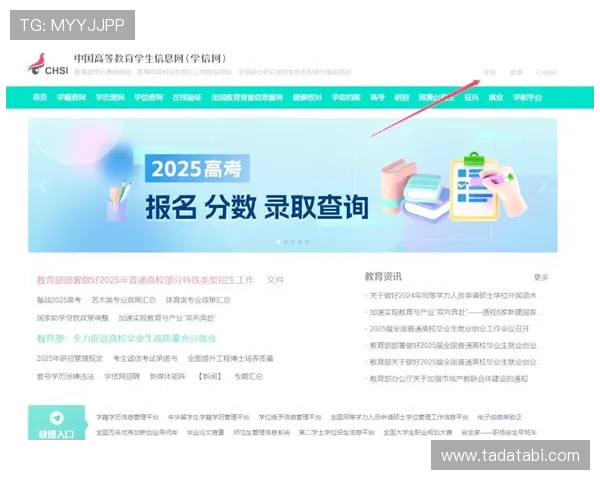Open news 2025届全国普通高校毕业生就业创业工作会议召开
This screenshot has width=600, height=480.
(449, 329)
